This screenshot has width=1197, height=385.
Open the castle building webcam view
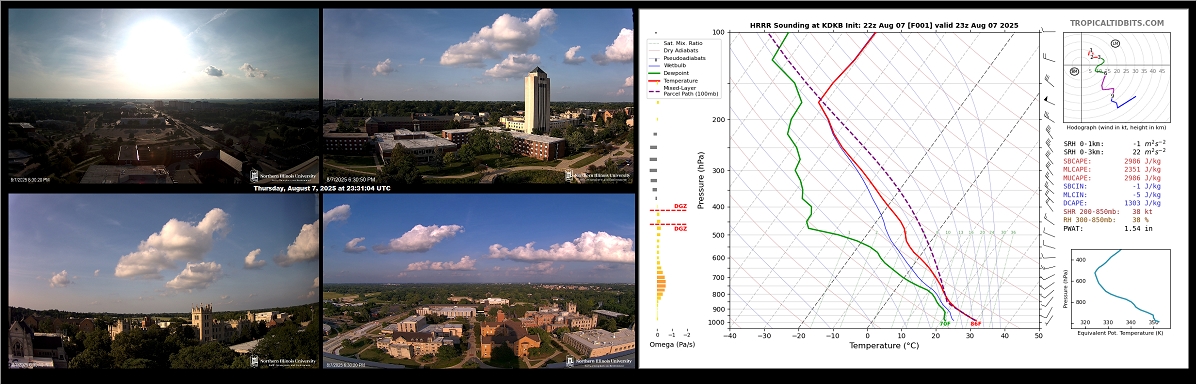tap(163, 282)
